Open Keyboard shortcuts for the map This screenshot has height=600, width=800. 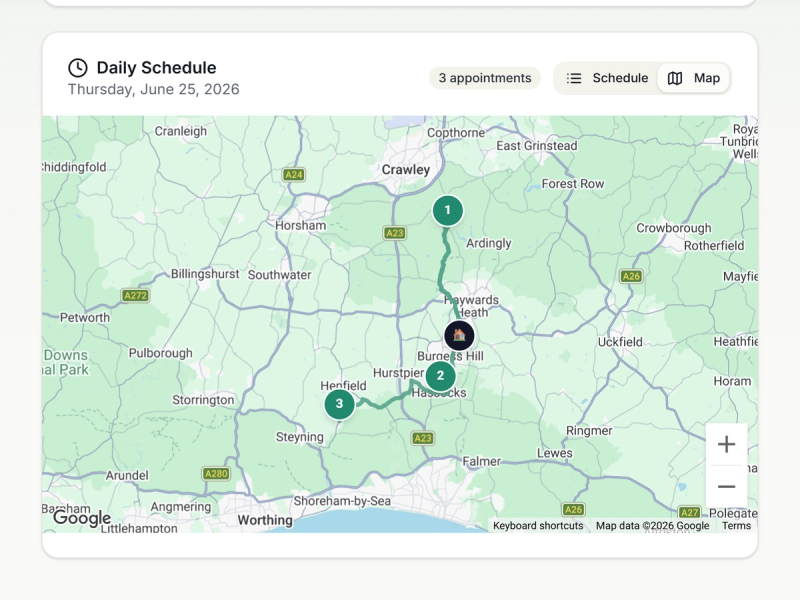[x=538, y=526]
